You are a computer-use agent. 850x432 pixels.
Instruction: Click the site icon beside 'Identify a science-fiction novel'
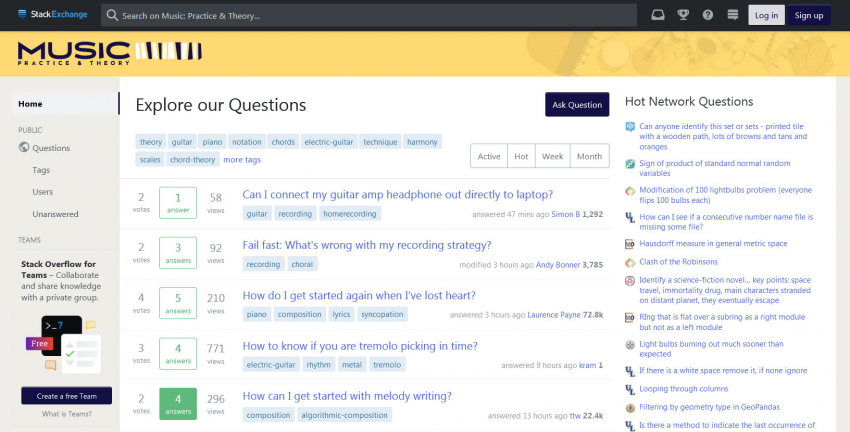tap(630, 281)
